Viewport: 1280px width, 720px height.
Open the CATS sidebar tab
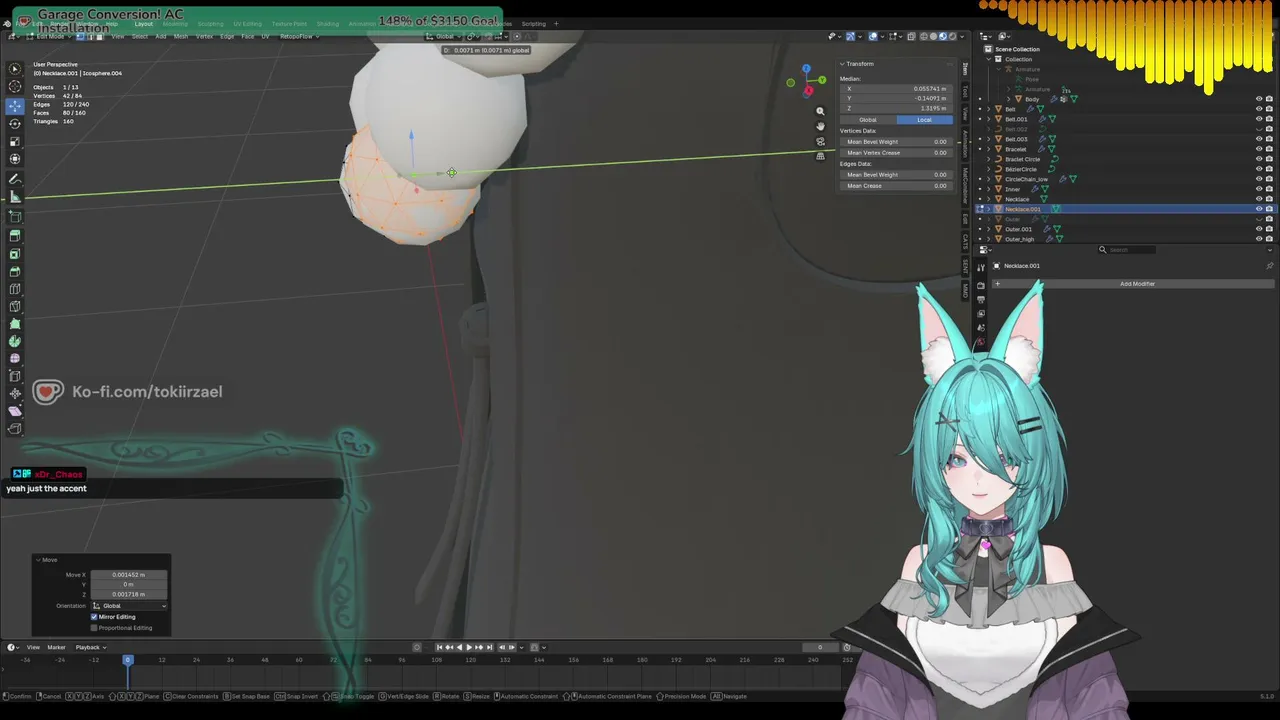pyautogui.click(x=965, y=241)
